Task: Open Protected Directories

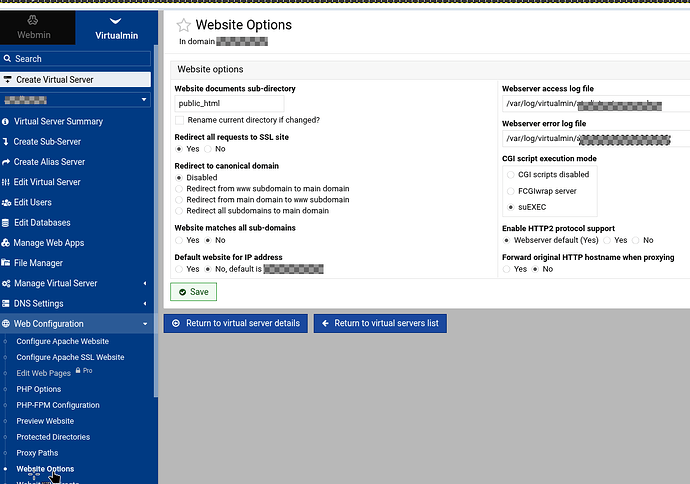Action: (53, 437)
